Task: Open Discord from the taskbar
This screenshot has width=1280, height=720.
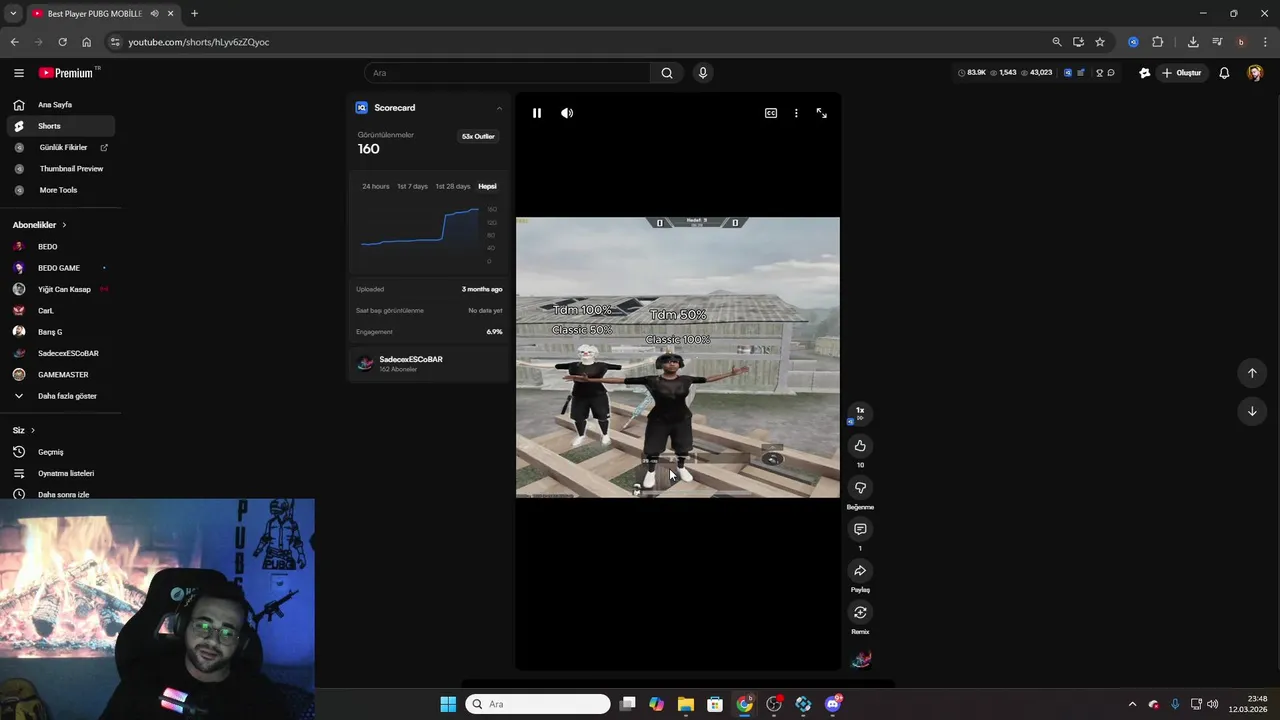Action: (833, 704)
